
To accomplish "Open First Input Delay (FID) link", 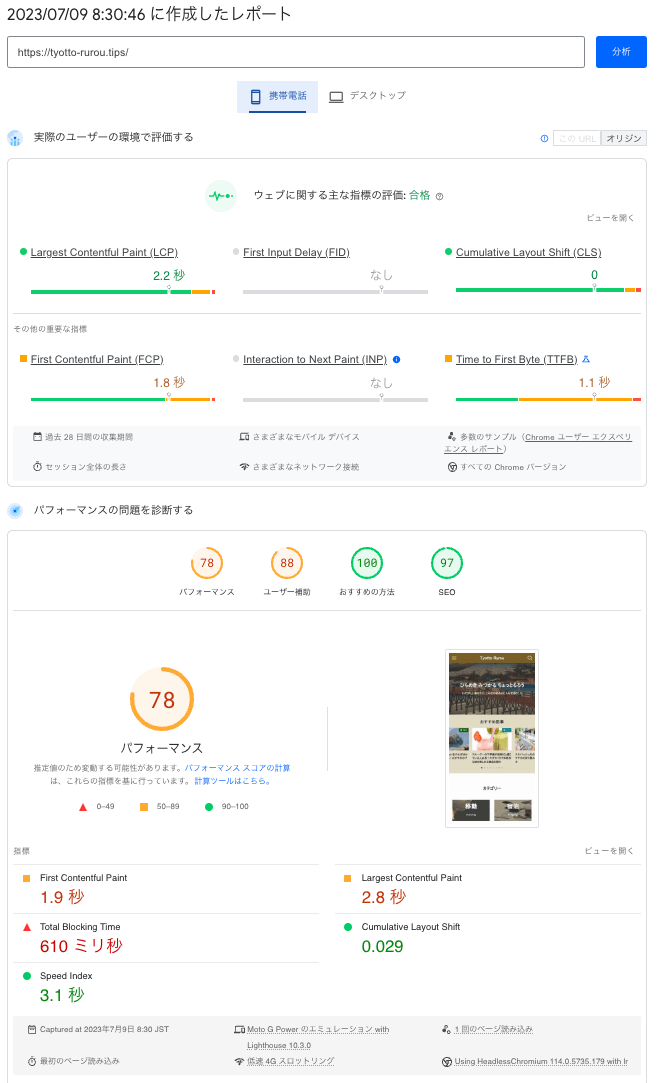I will pyautogui.click(x=296, y=252).
